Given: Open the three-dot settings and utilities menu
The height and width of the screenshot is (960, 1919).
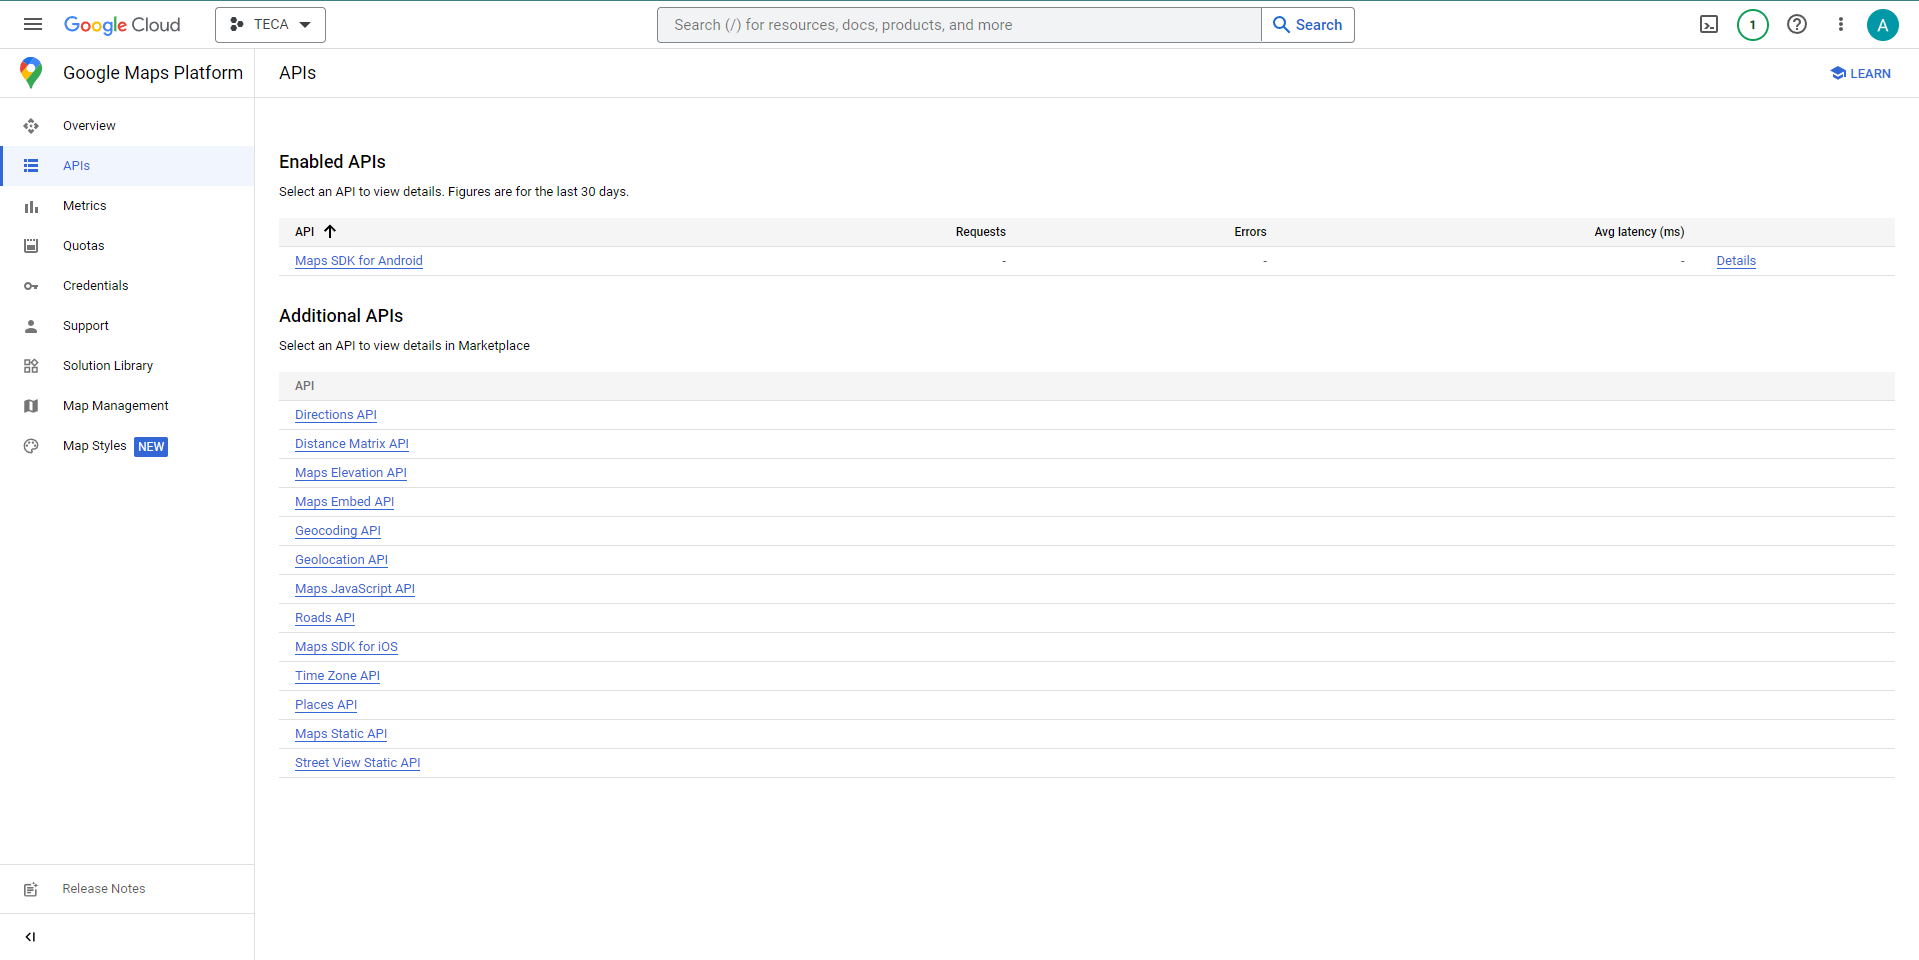Looking at the screenshot, I should (x=1840, y=25).
